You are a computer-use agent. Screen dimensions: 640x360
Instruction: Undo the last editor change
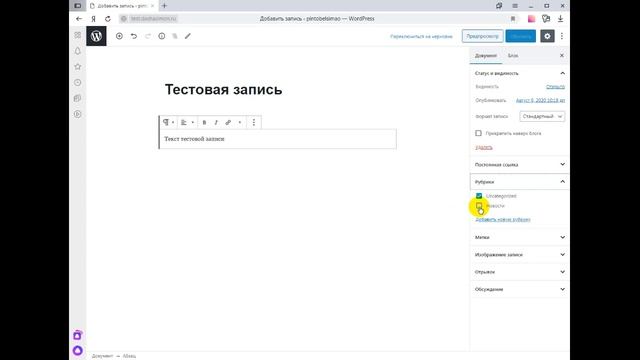tap(133, 36)
